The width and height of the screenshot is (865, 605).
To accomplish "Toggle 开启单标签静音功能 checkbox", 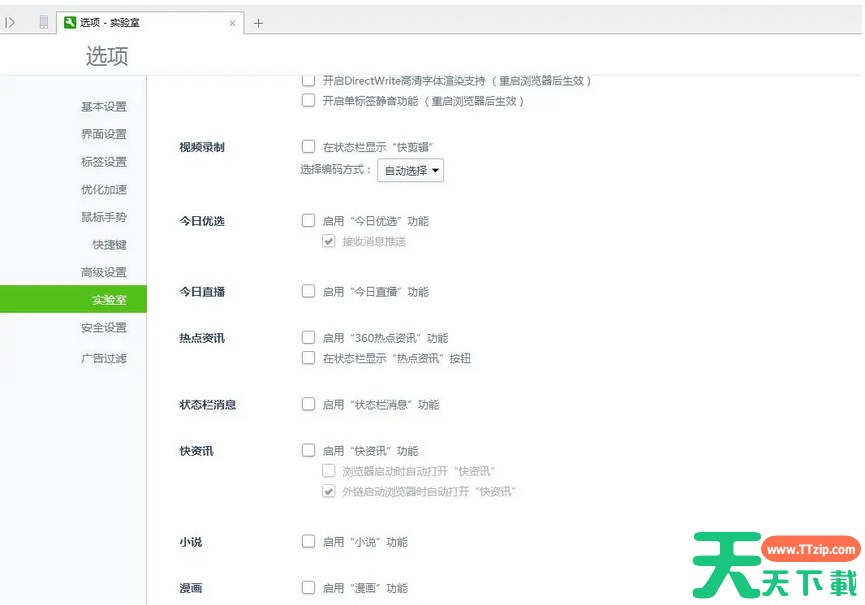I will click(x=308, y=101).
